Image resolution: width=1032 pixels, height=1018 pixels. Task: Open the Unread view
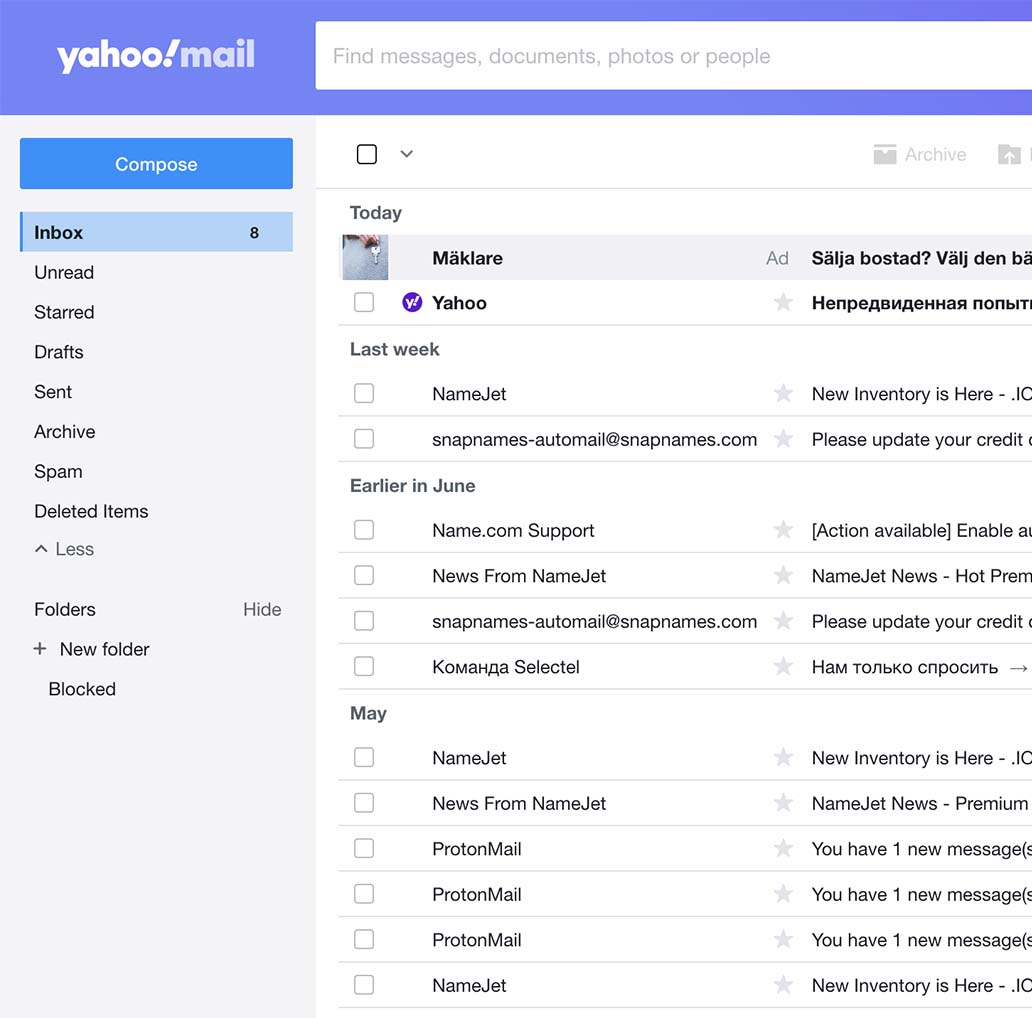pyautogui.click(x=64, y=272)
